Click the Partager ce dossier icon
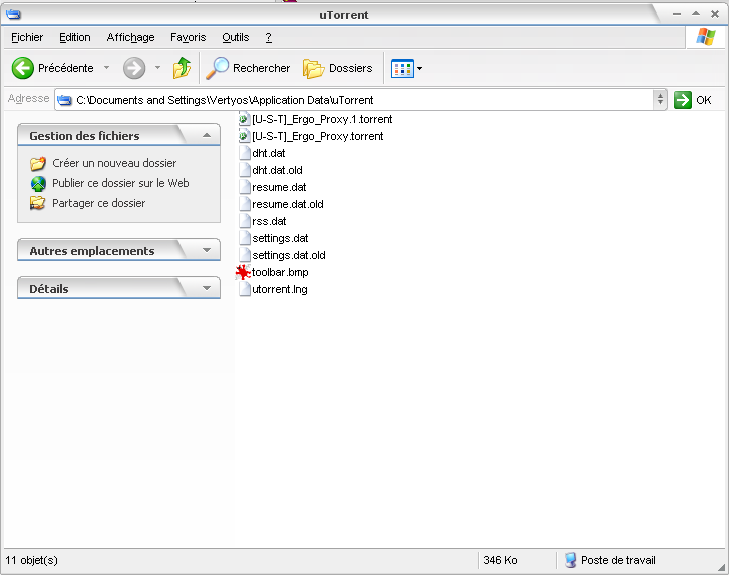 coord(38,203)
